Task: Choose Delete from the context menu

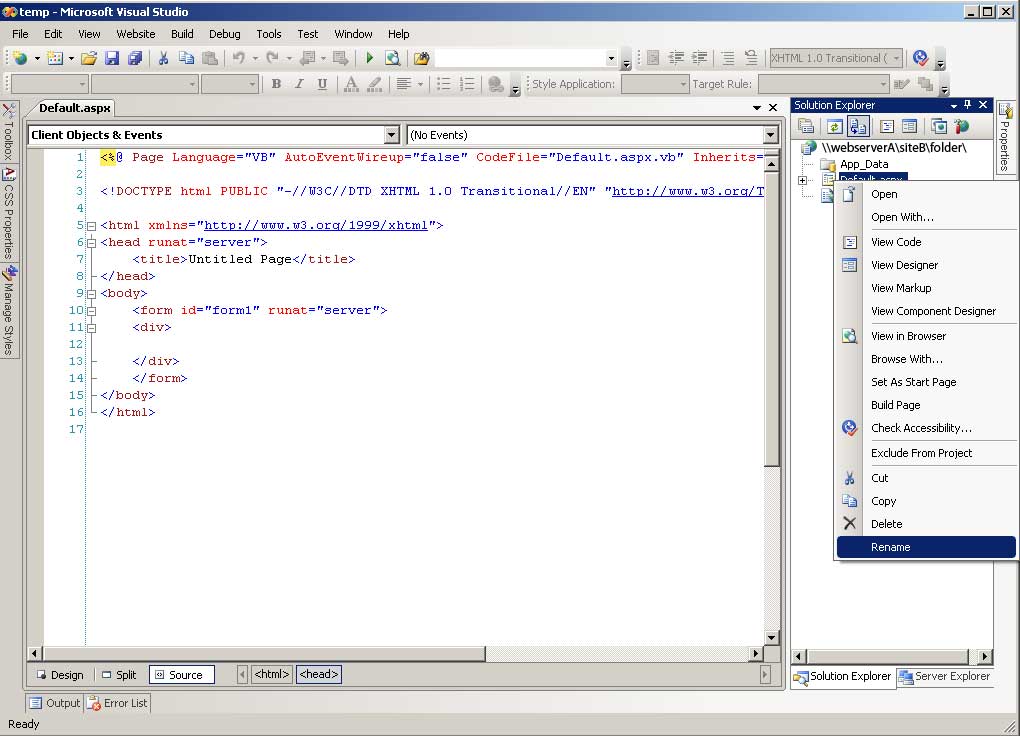Action: tap(926, 524)
